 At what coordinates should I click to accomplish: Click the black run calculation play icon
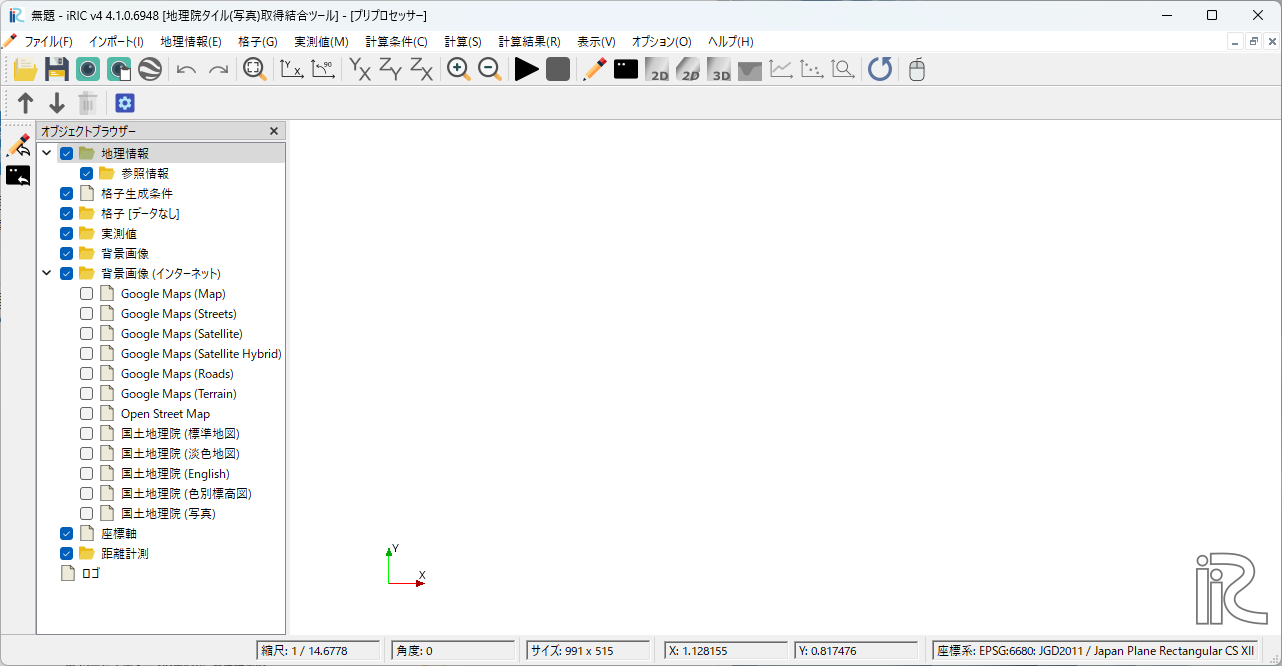(526, 69)
